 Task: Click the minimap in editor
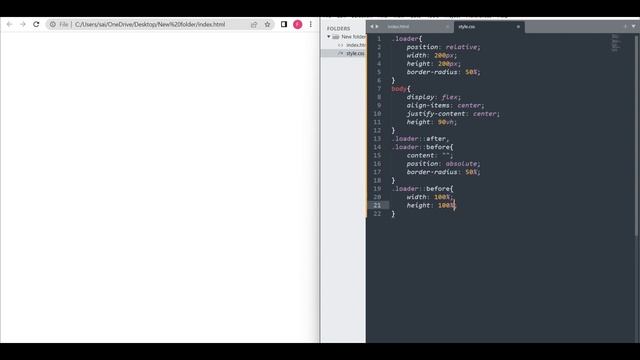616,43
